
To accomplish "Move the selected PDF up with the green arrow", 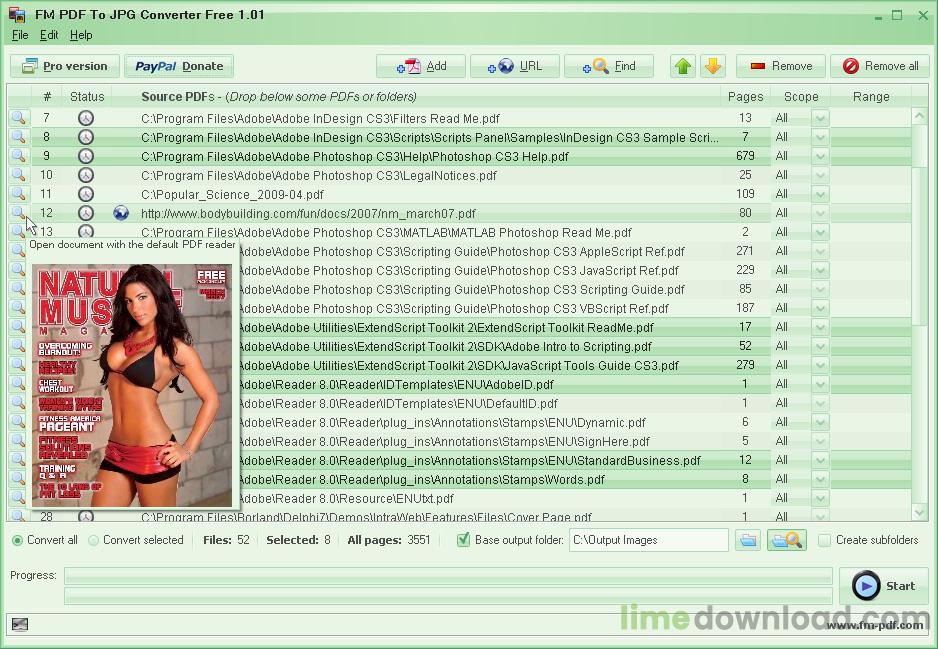I will (683, 66).
